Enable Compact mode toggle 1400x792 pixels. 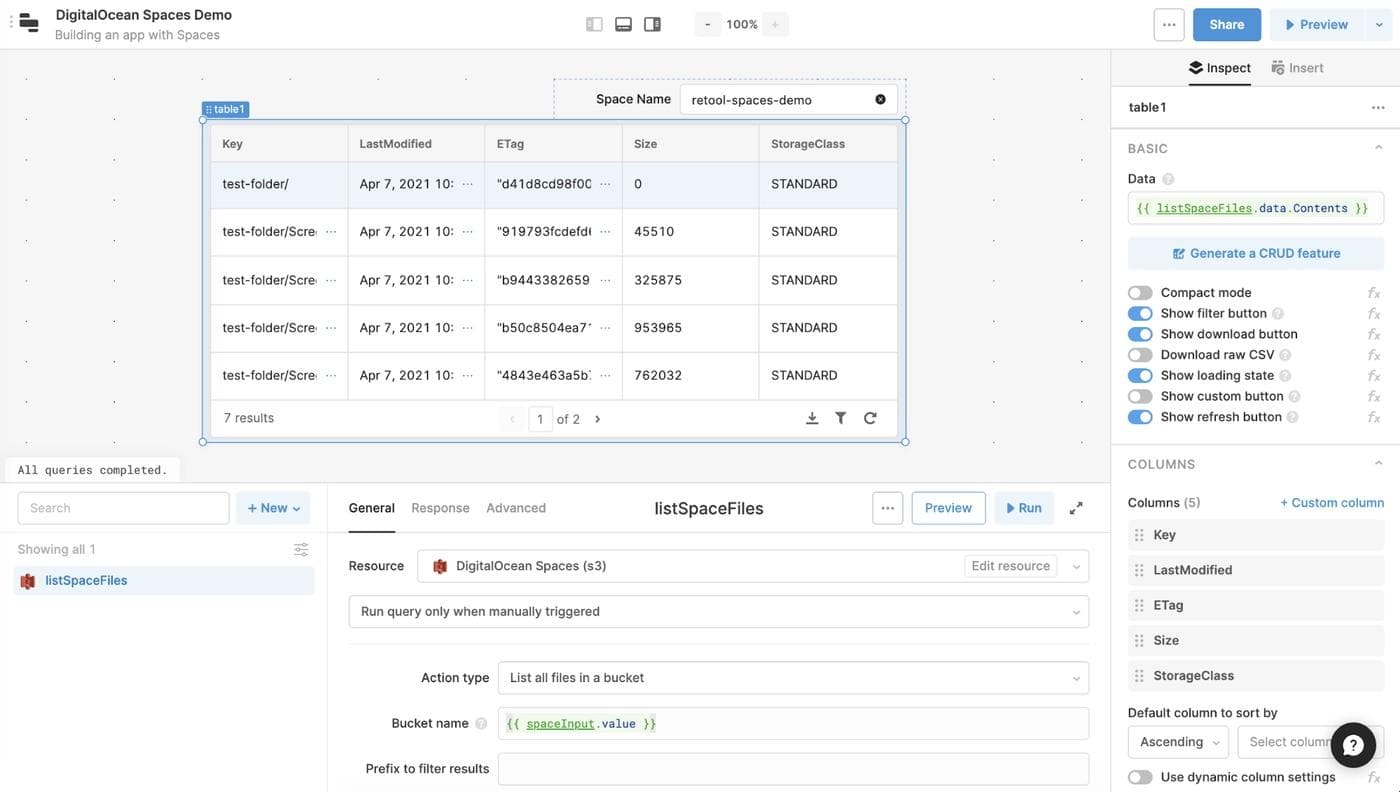click(x=1140, y=293)
